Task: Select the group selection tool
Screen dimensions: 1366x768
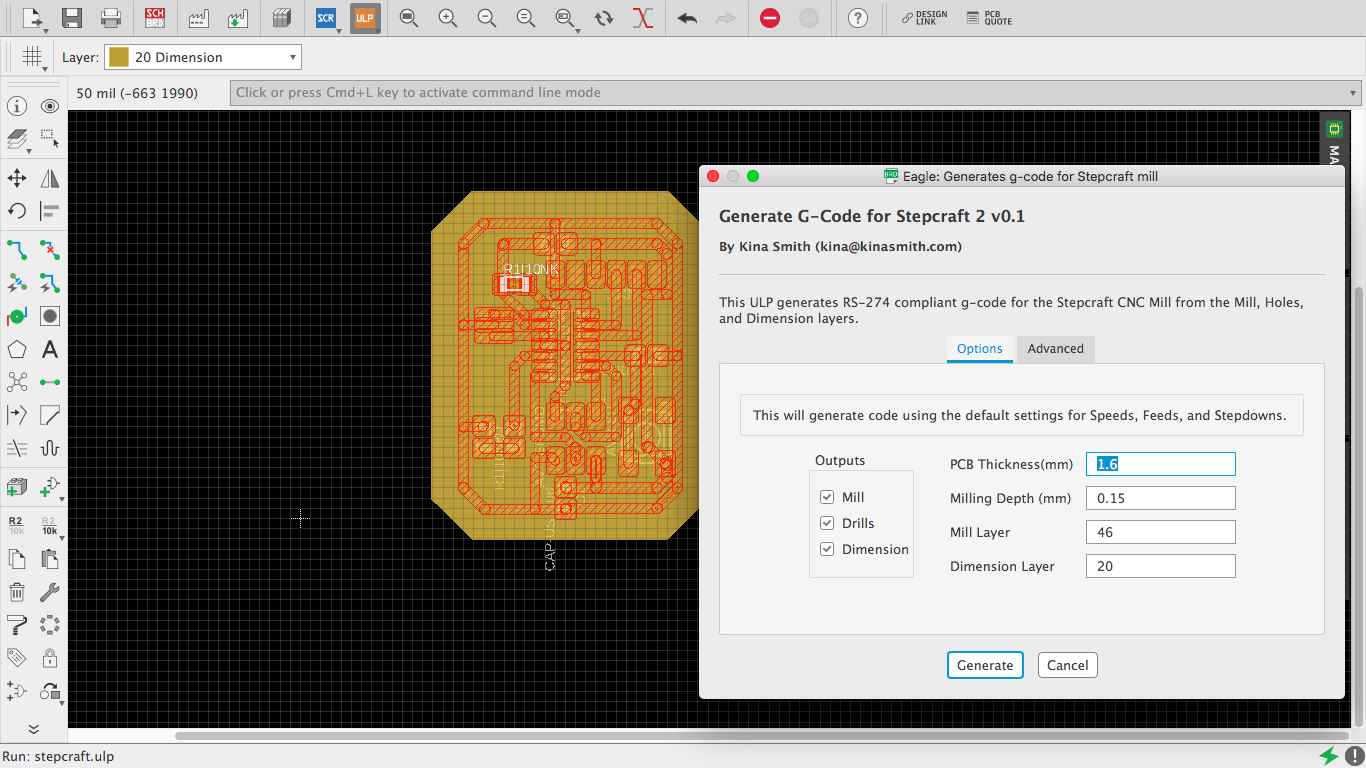Action: (50, 139)
